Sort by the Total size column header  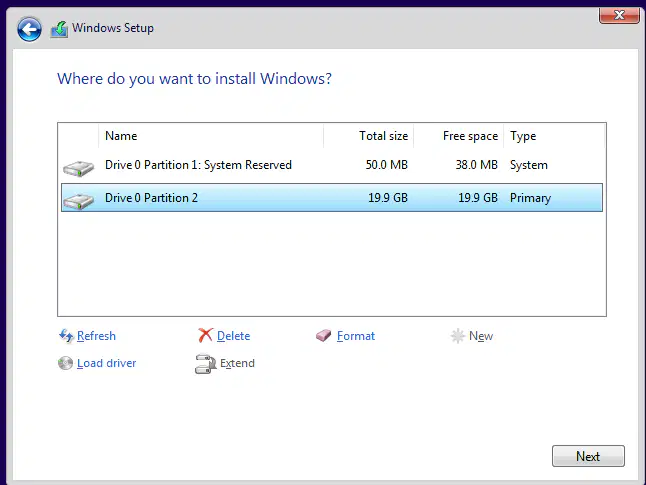[x=369, y=136]
